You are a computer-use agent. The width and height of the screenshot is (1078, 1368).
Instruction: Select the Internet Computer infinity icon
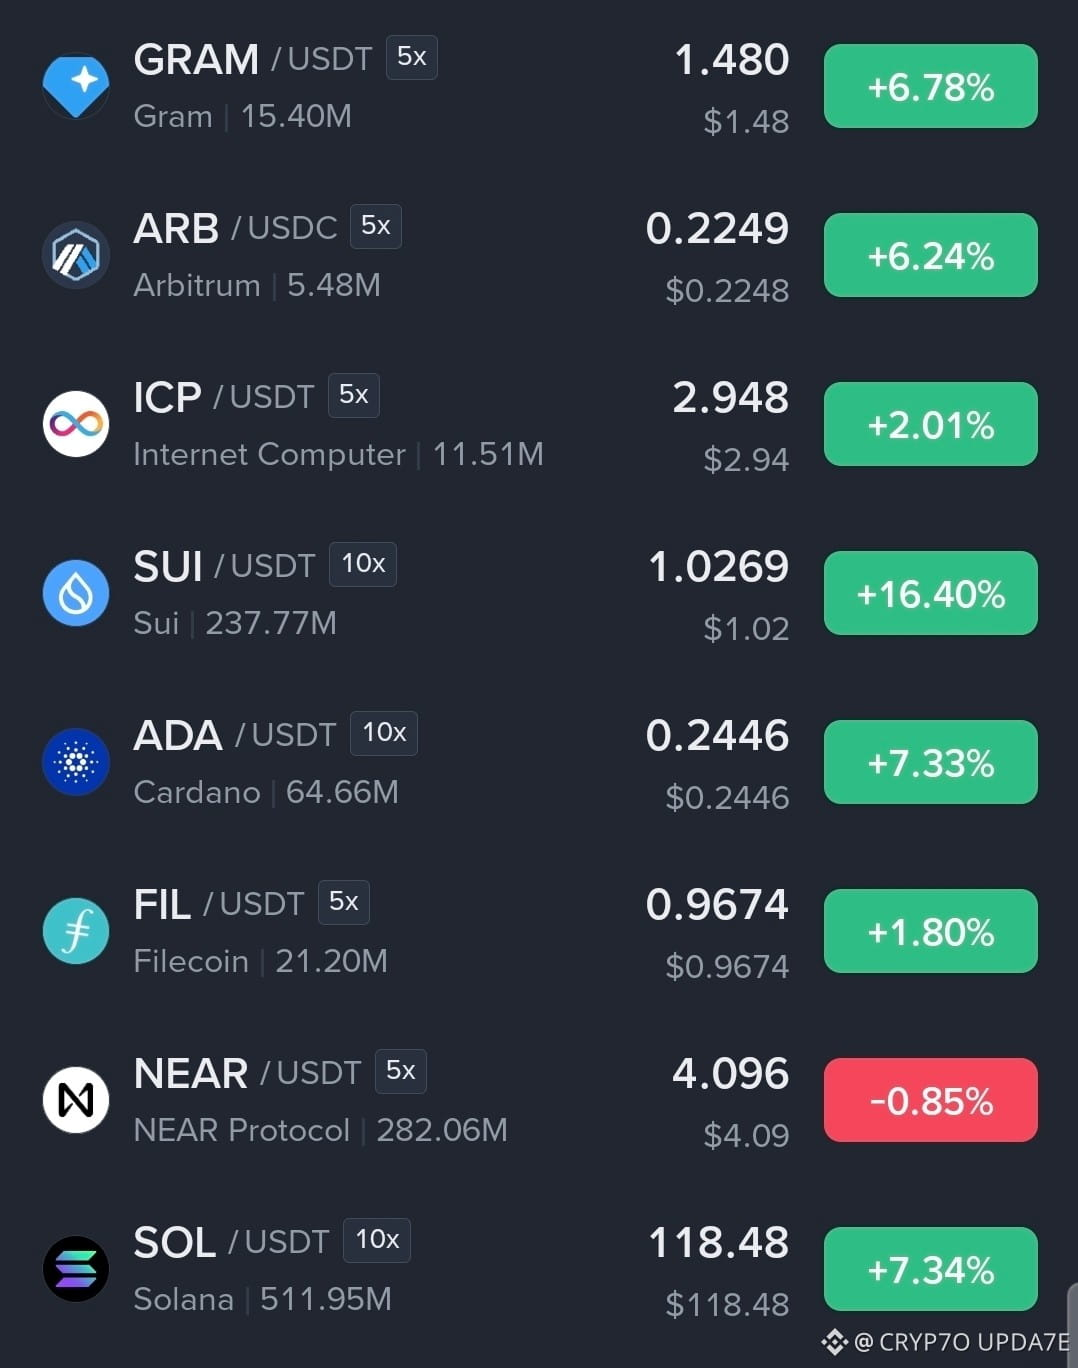(x=76, y=424)
